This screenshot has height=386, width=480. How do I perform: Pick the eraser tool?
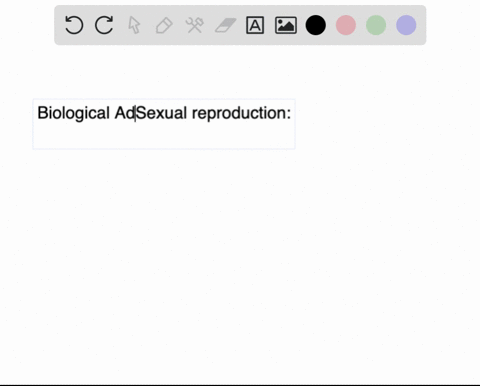pyautogui.click(x=225, y=25)
